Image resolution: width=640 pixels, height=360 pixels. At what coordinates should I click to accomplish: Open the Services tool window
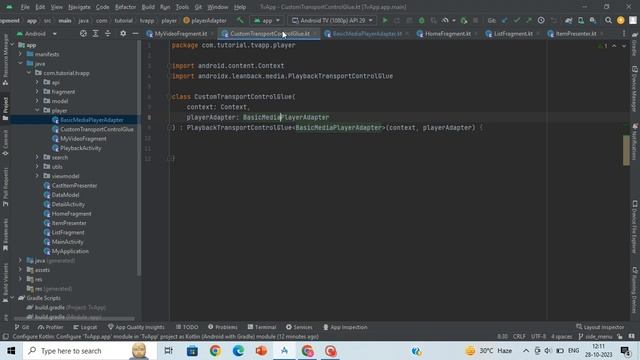click(x=299, y=327)
